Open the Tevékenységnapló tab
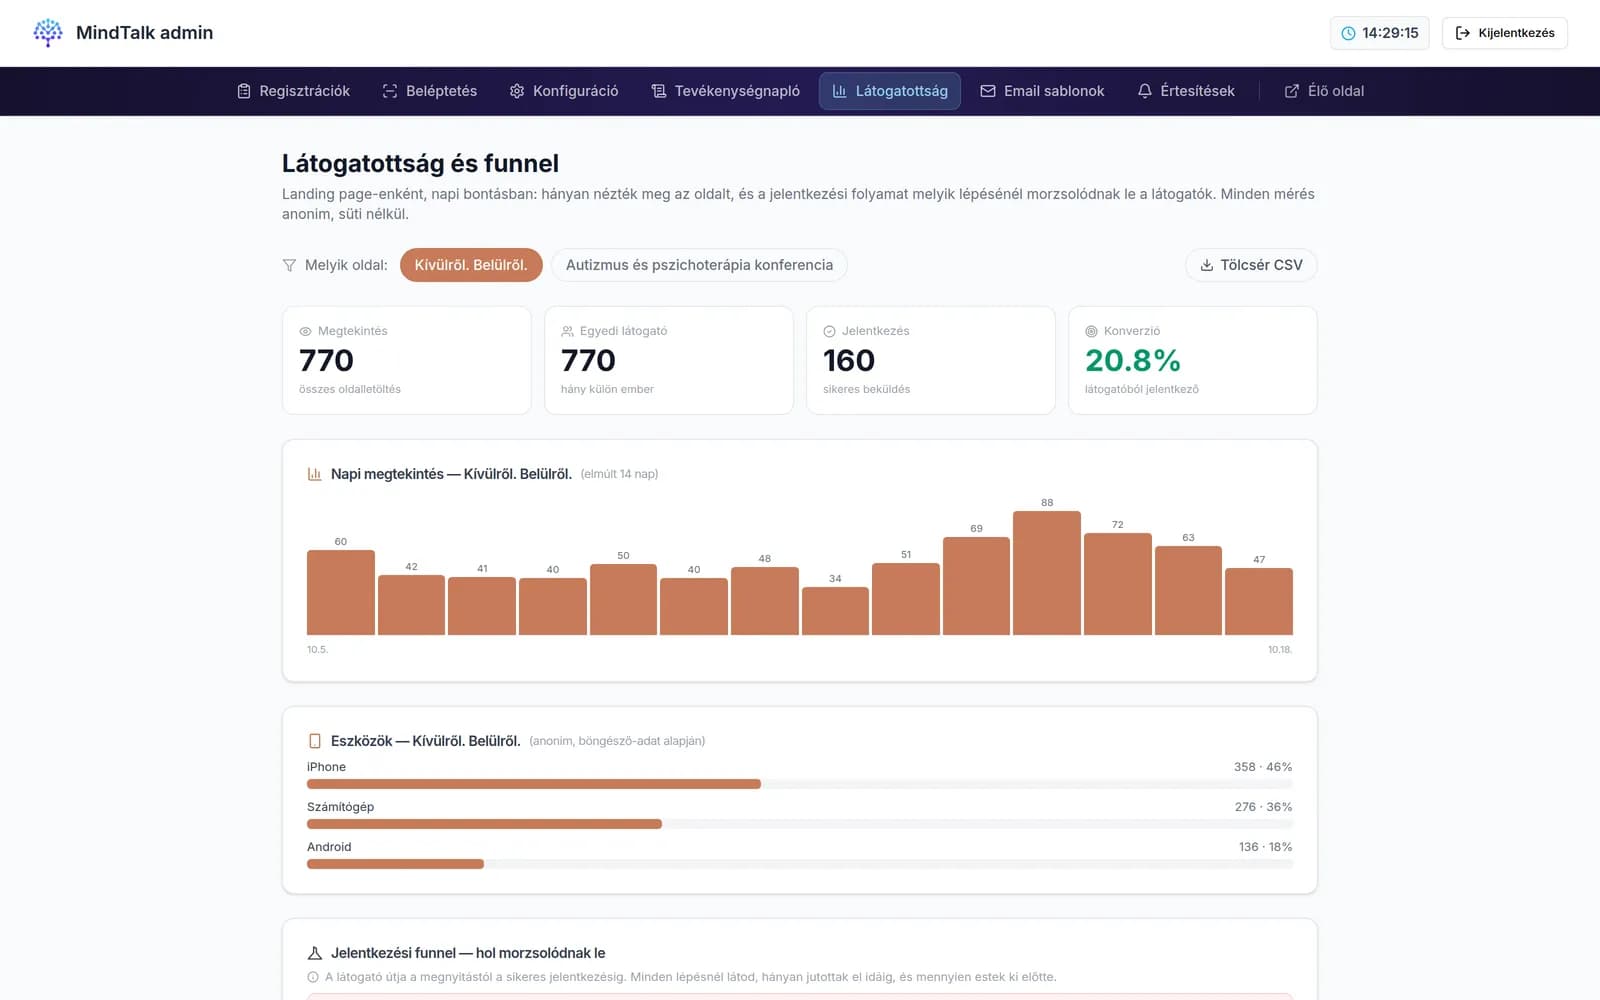Image resolution: width=1600 pixels, height=1000 pixels. tap(725, 91)
